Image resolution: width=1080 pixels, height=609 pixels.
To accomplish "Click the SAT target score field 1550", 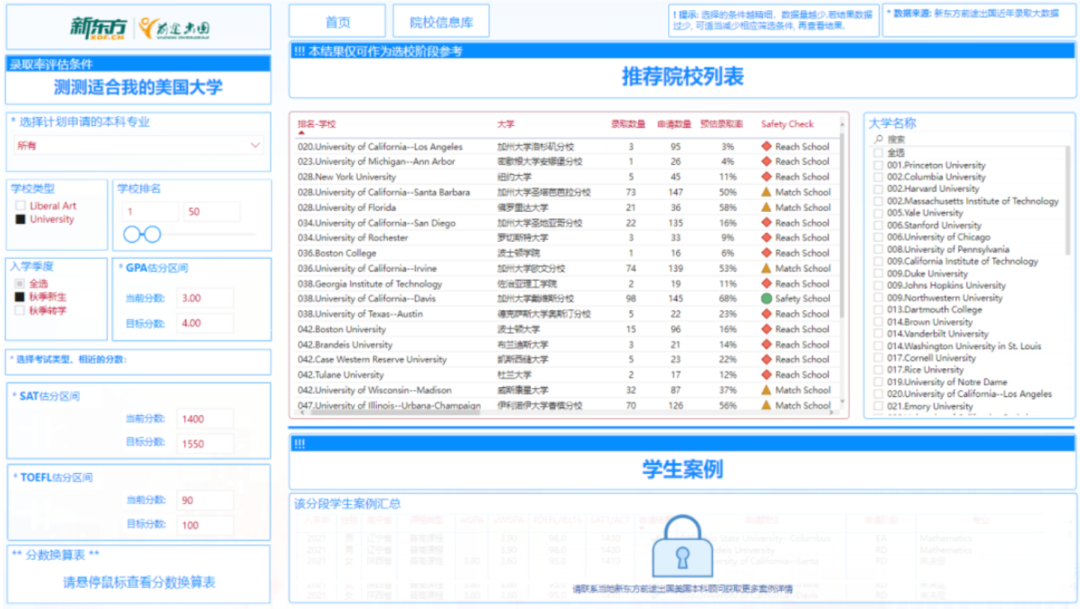I will coord(204,442).
